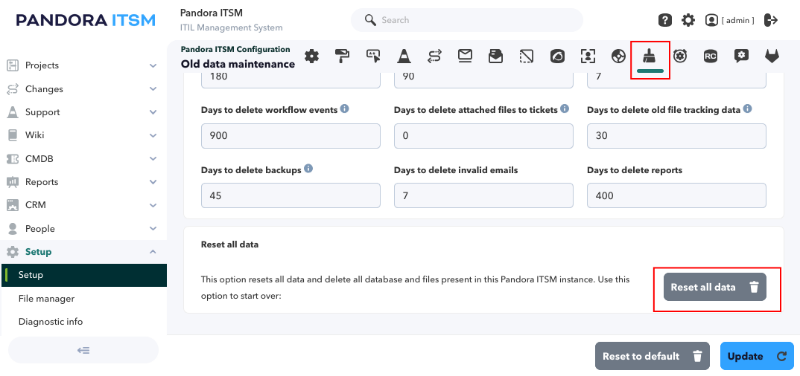Open the dashed square icon tab
The height and width of the screenshot is (376, 800).
pyautogui.click(x=526, y=56)
